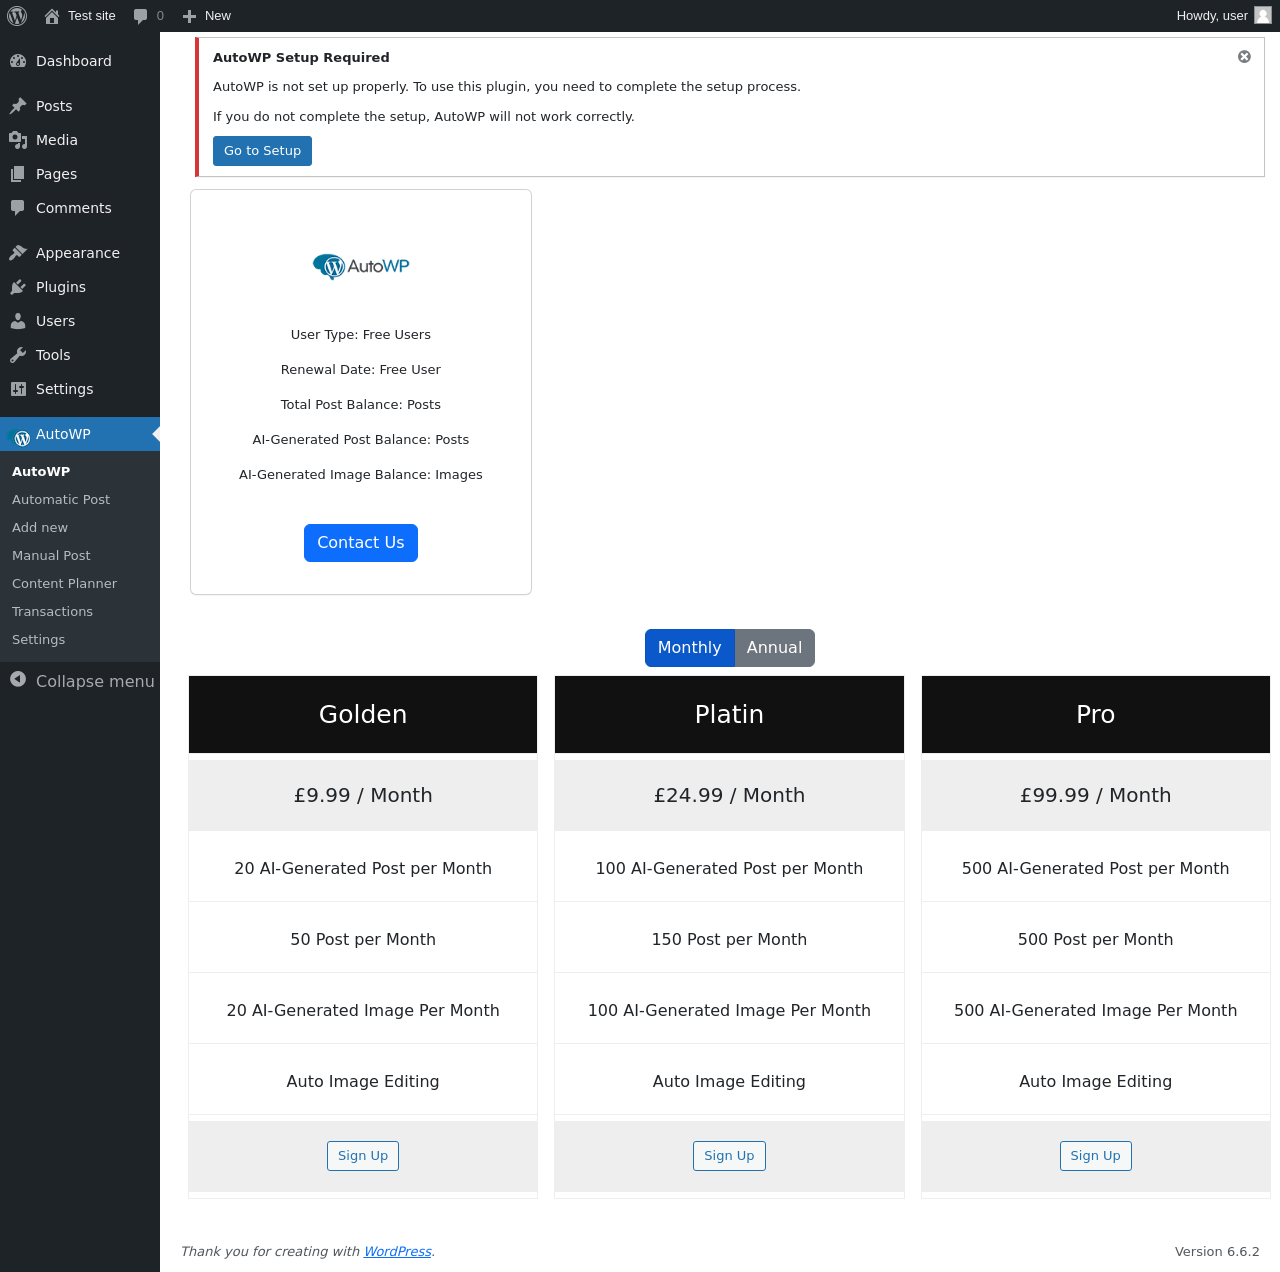
Task: Open the Comments sidebar menu
Action: pyautogui.click(x=80, y=208)
